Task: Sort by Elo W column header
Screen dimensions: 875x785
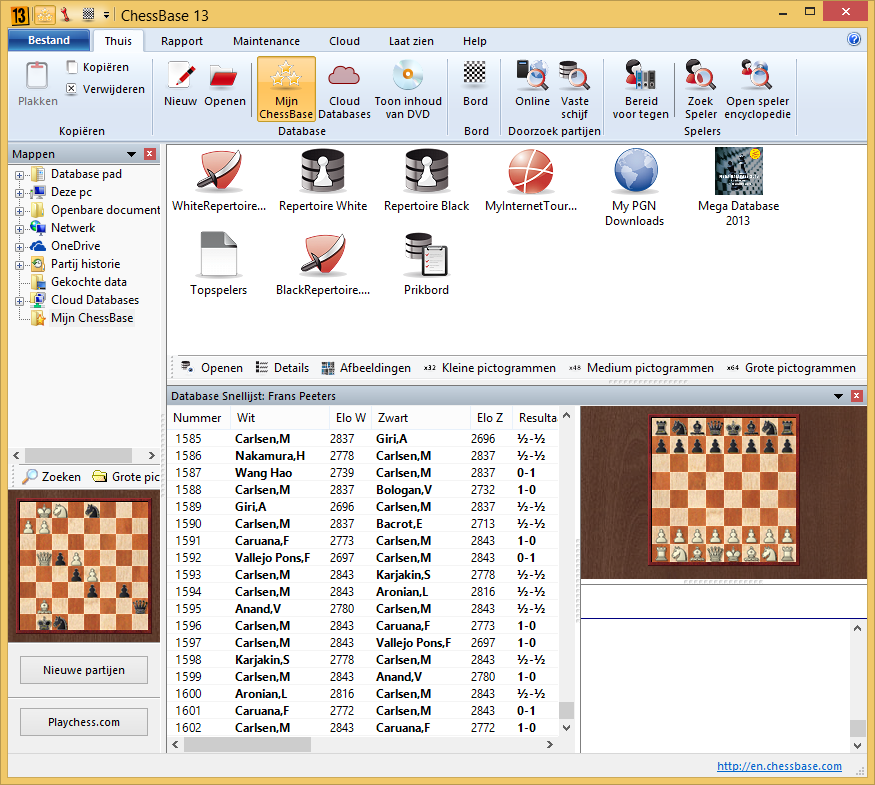Action: coord(351,418)
